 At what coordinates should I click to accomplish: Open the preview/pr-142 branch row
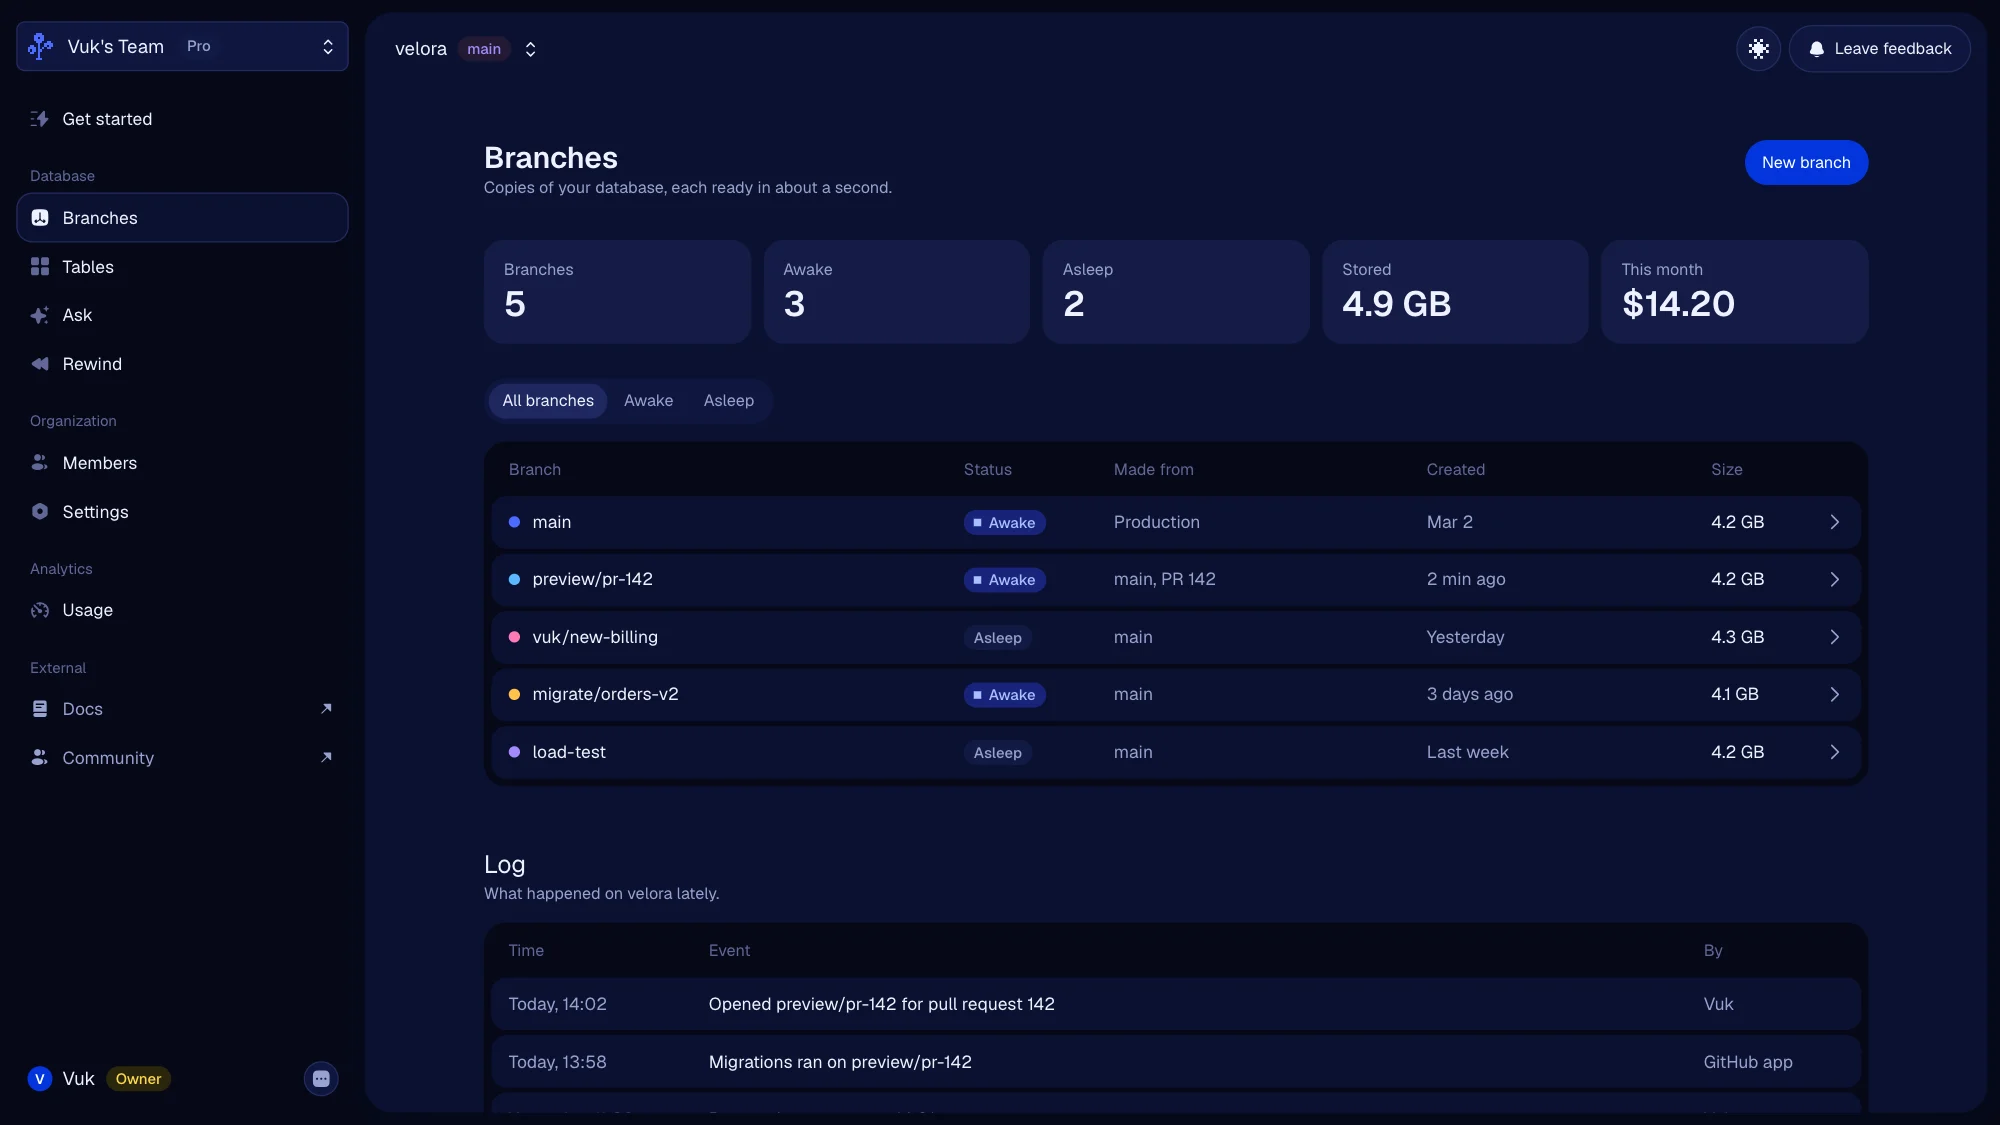[1175, 580]
